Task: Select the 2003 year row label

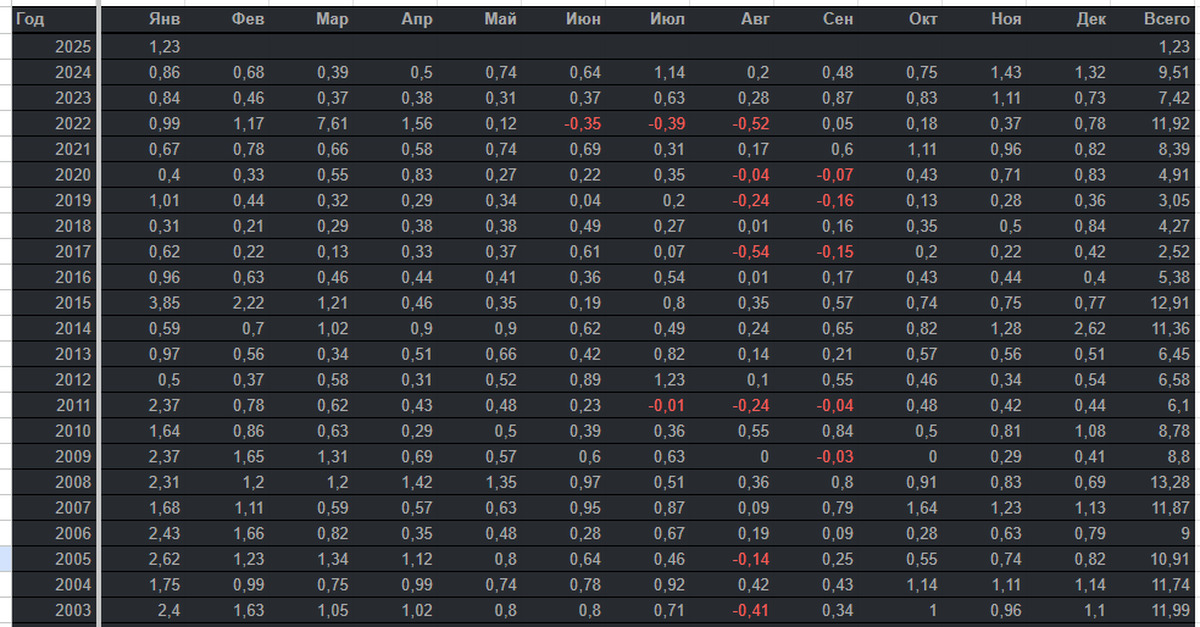Action: (x=73, y=610)
